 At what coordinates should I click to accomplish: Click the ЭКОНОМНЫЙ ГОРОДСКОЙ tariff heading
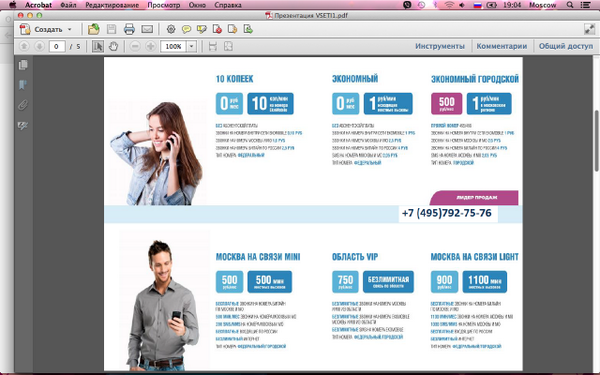[475, 79]
